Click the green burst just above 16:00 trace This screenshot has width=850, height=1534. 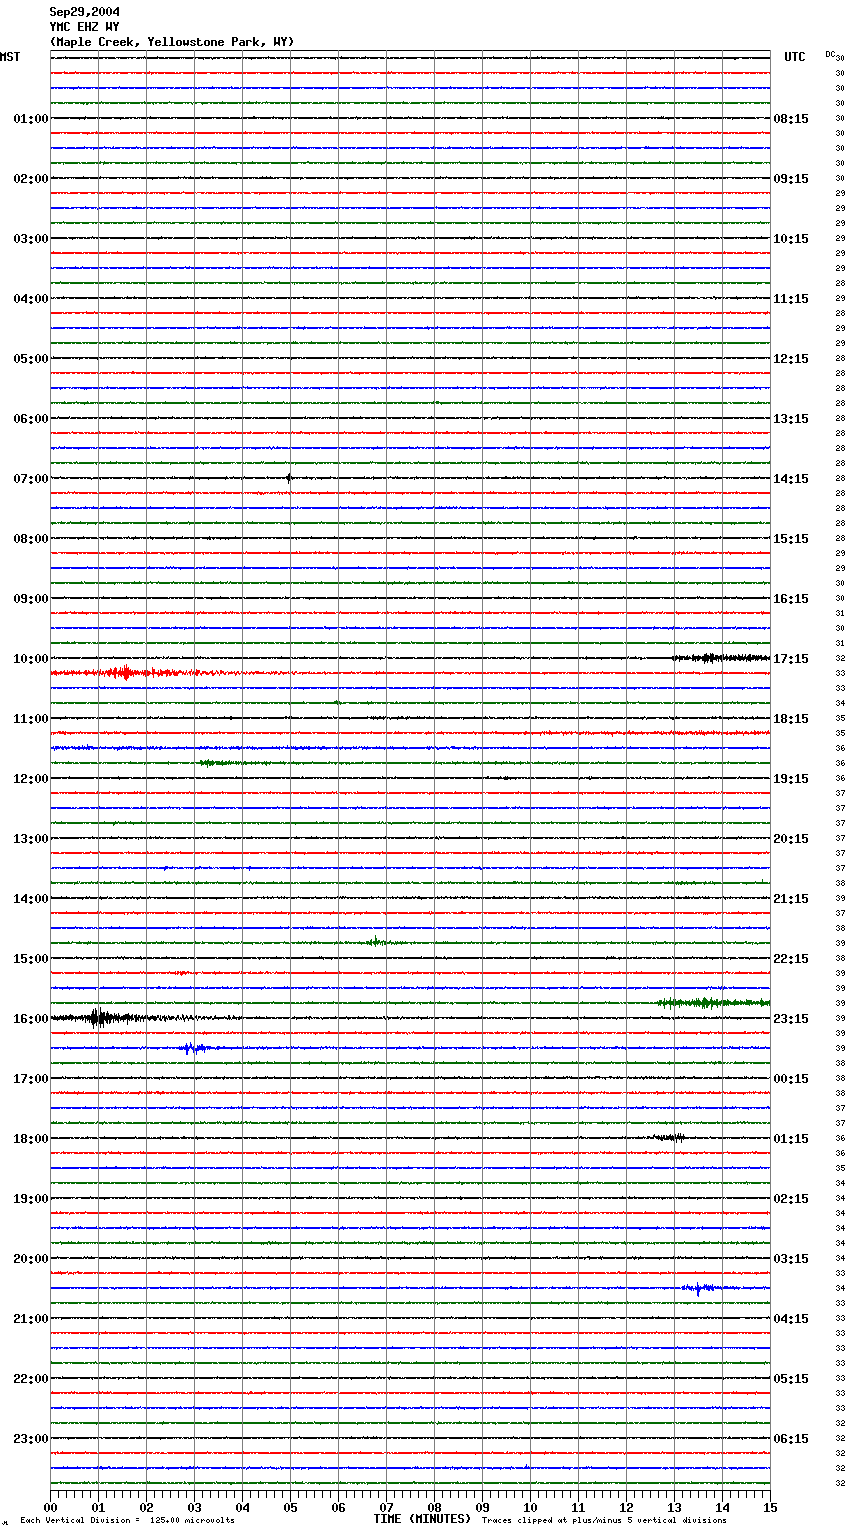click(712, 1002)
